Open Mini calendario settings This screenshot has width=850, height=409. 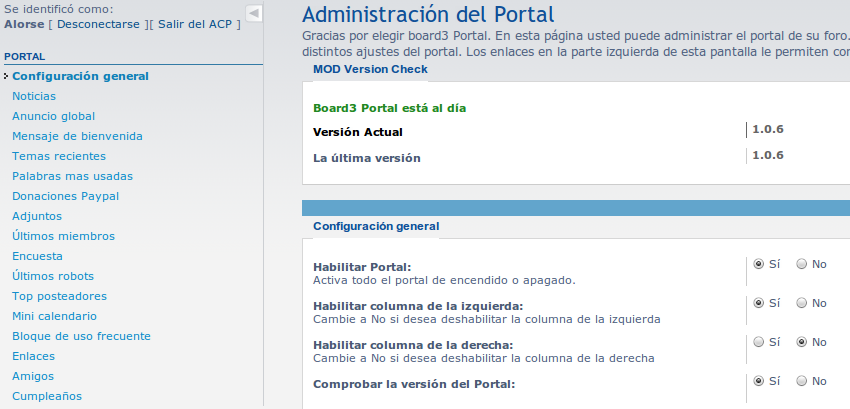tap(54, 316)
